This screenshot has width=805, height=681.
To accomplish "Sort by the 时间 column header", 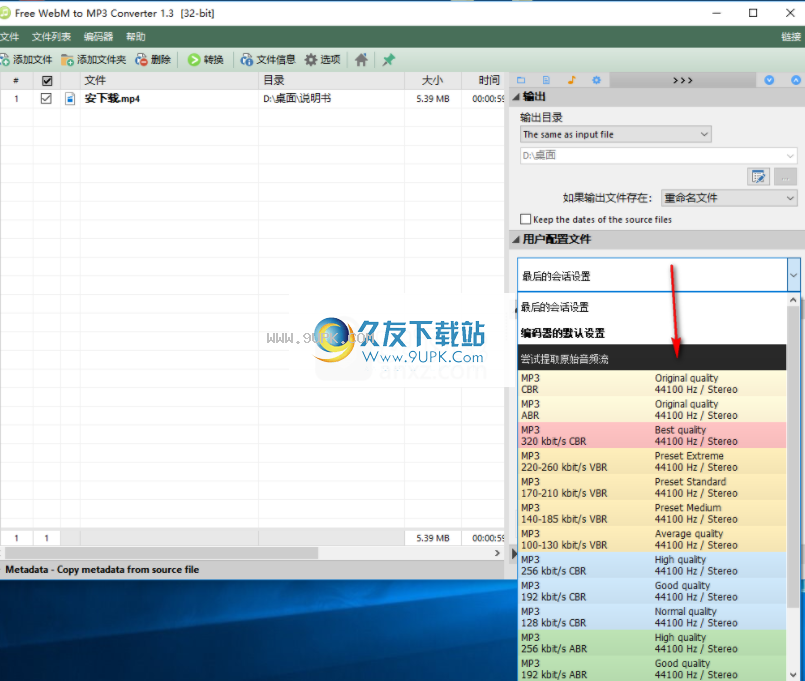I will click(x=483, y=81).
